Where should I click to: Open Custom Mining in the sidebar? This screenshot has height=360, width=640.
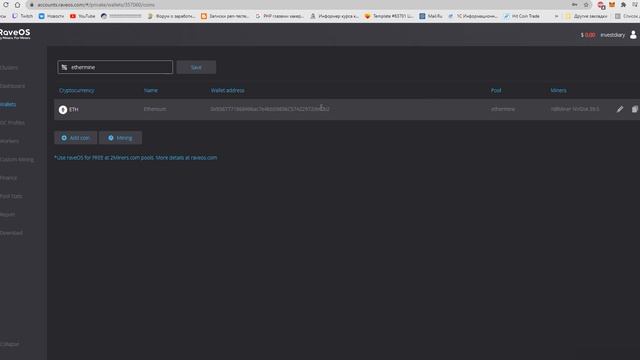click(x=17, y=160)
